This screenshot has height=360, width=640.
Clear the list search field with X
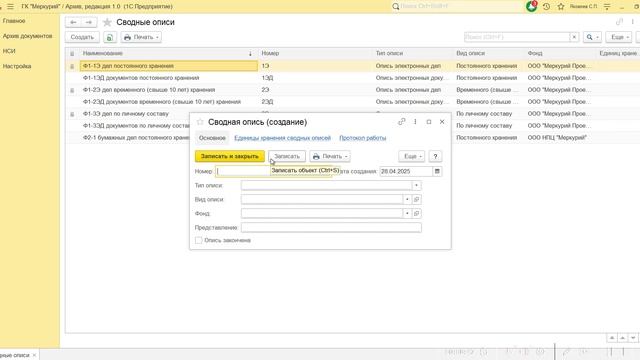point(574,37)
